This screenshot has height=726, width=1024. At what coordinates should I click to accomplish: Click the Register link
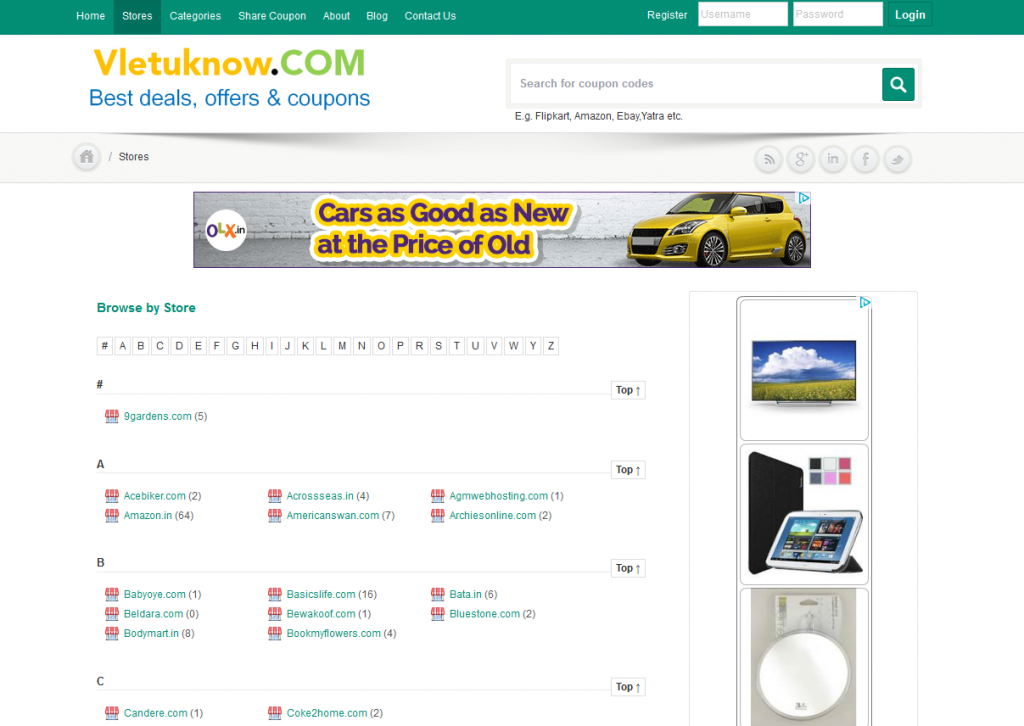[667, 15]
